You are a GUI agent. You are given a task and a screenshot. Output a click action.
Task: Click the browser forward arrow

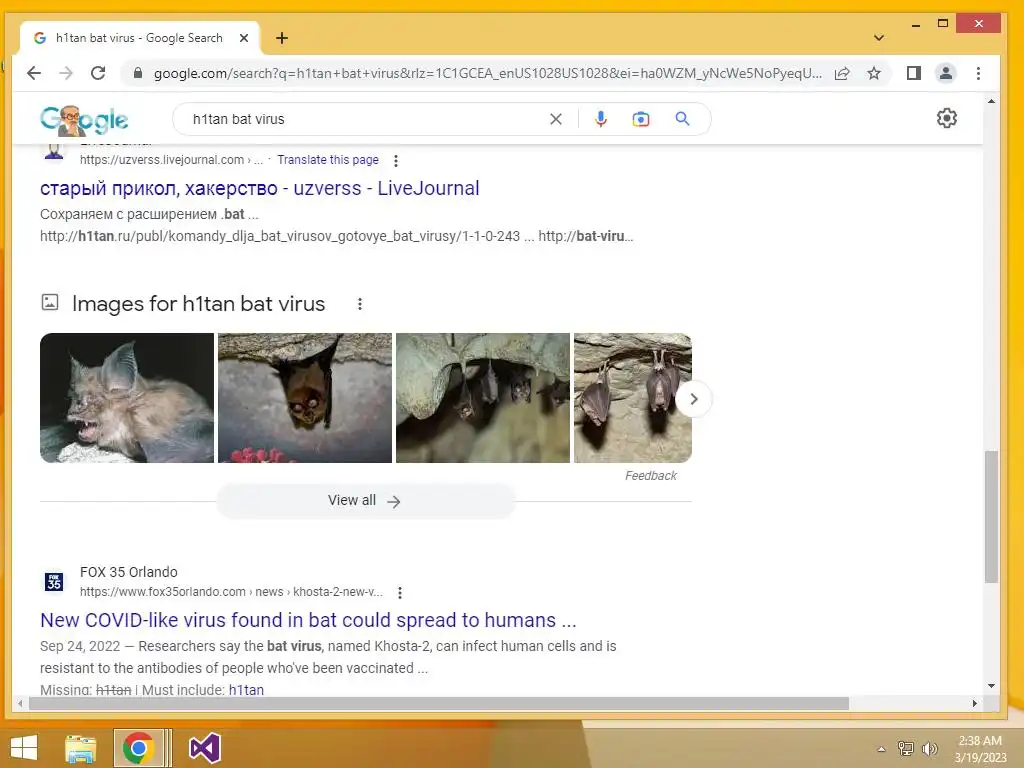pyautogui.click(x=66, y=73)
